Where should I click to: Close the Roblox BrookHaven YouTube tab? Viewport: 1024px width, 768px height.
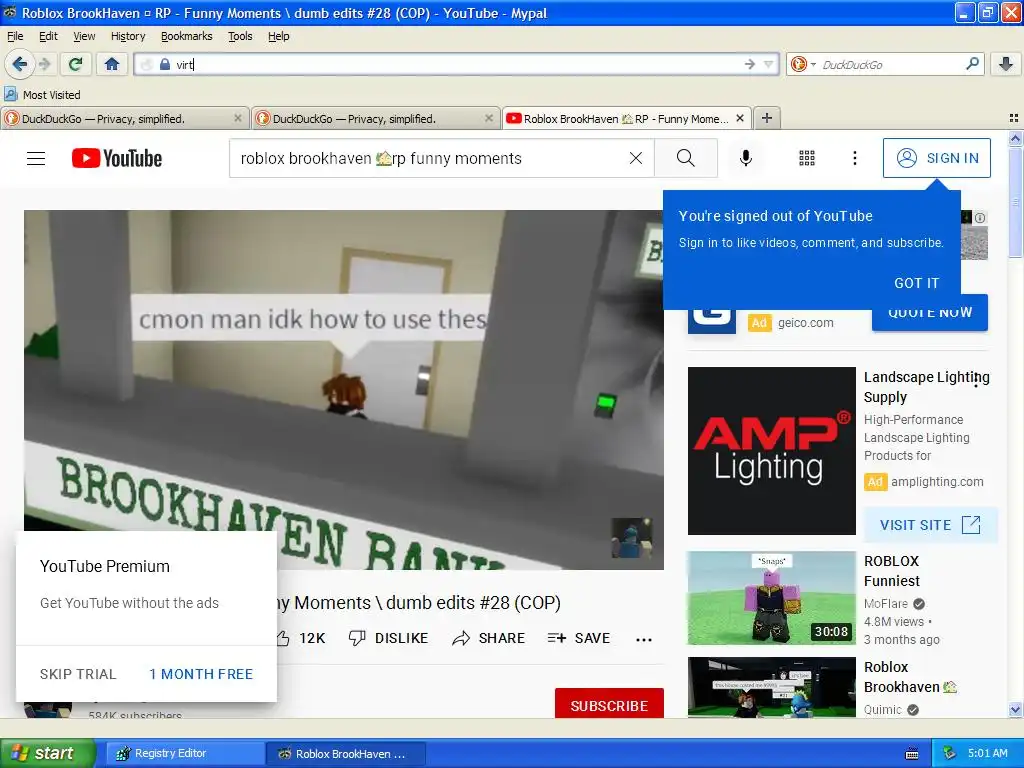point(740,118)
